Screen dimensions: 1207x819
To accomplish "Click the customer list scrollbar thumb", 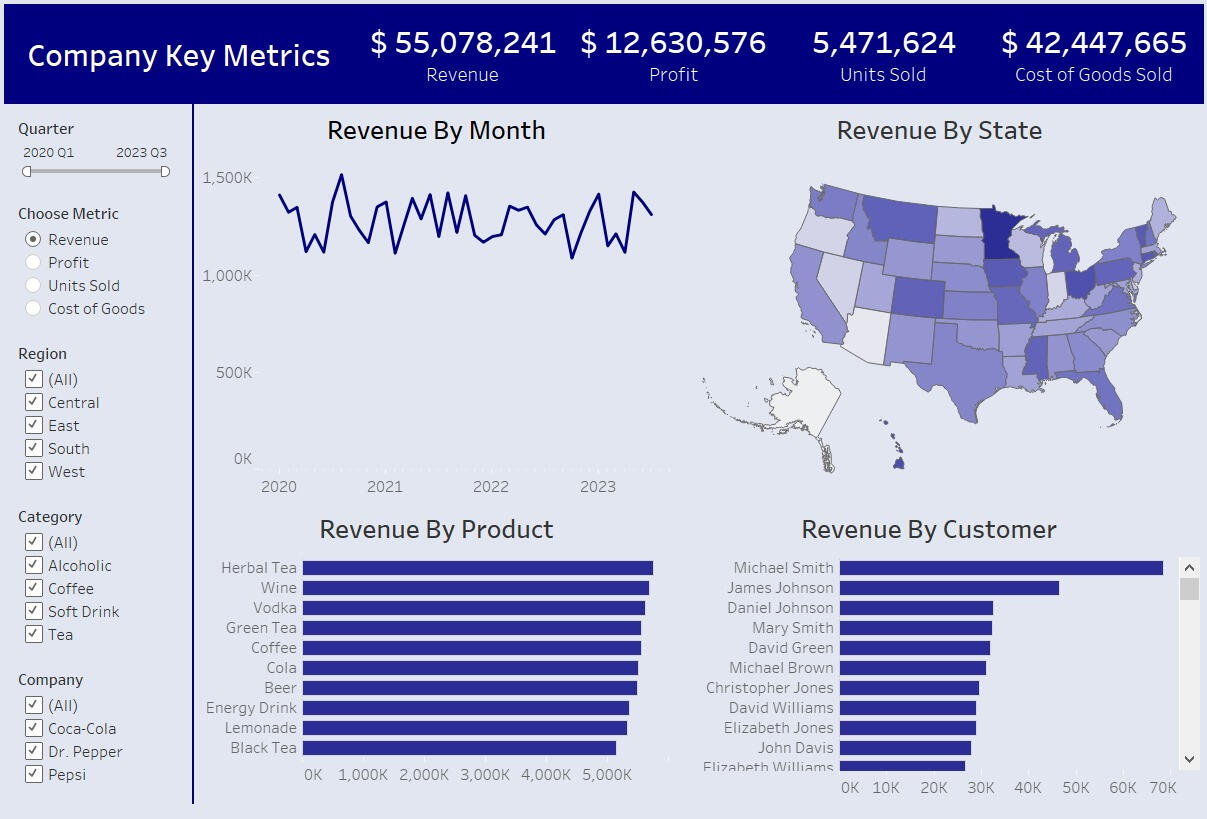I will pyautogui.click(x=1189, y=589).
